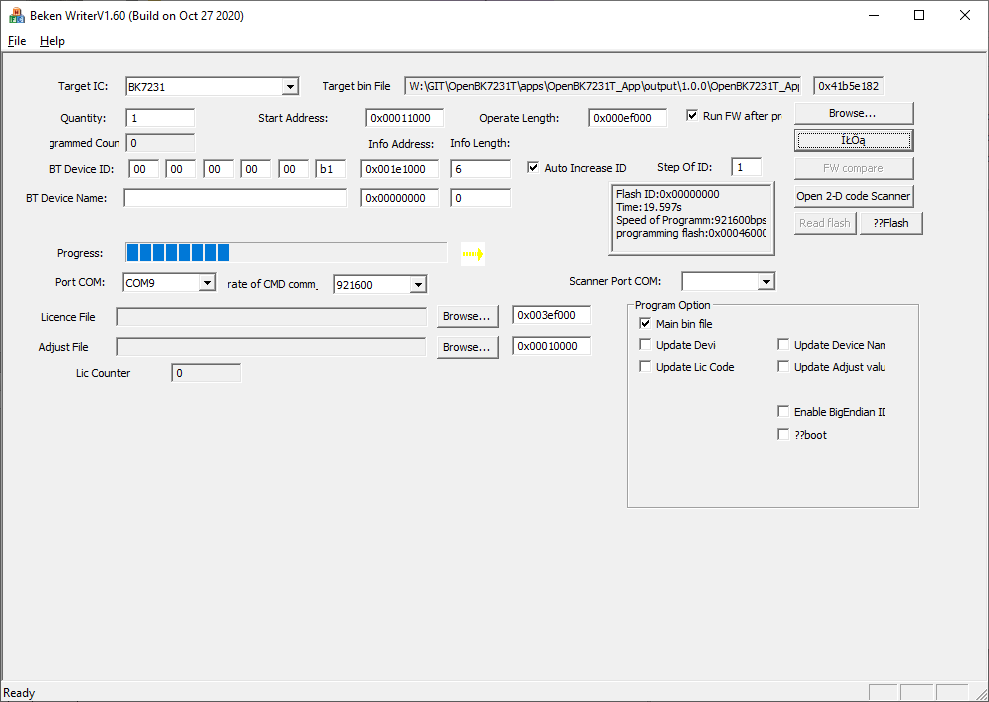989x702 pixels.
Task: Click Open 2-D code Scanner button
Action: click(853, 196)
